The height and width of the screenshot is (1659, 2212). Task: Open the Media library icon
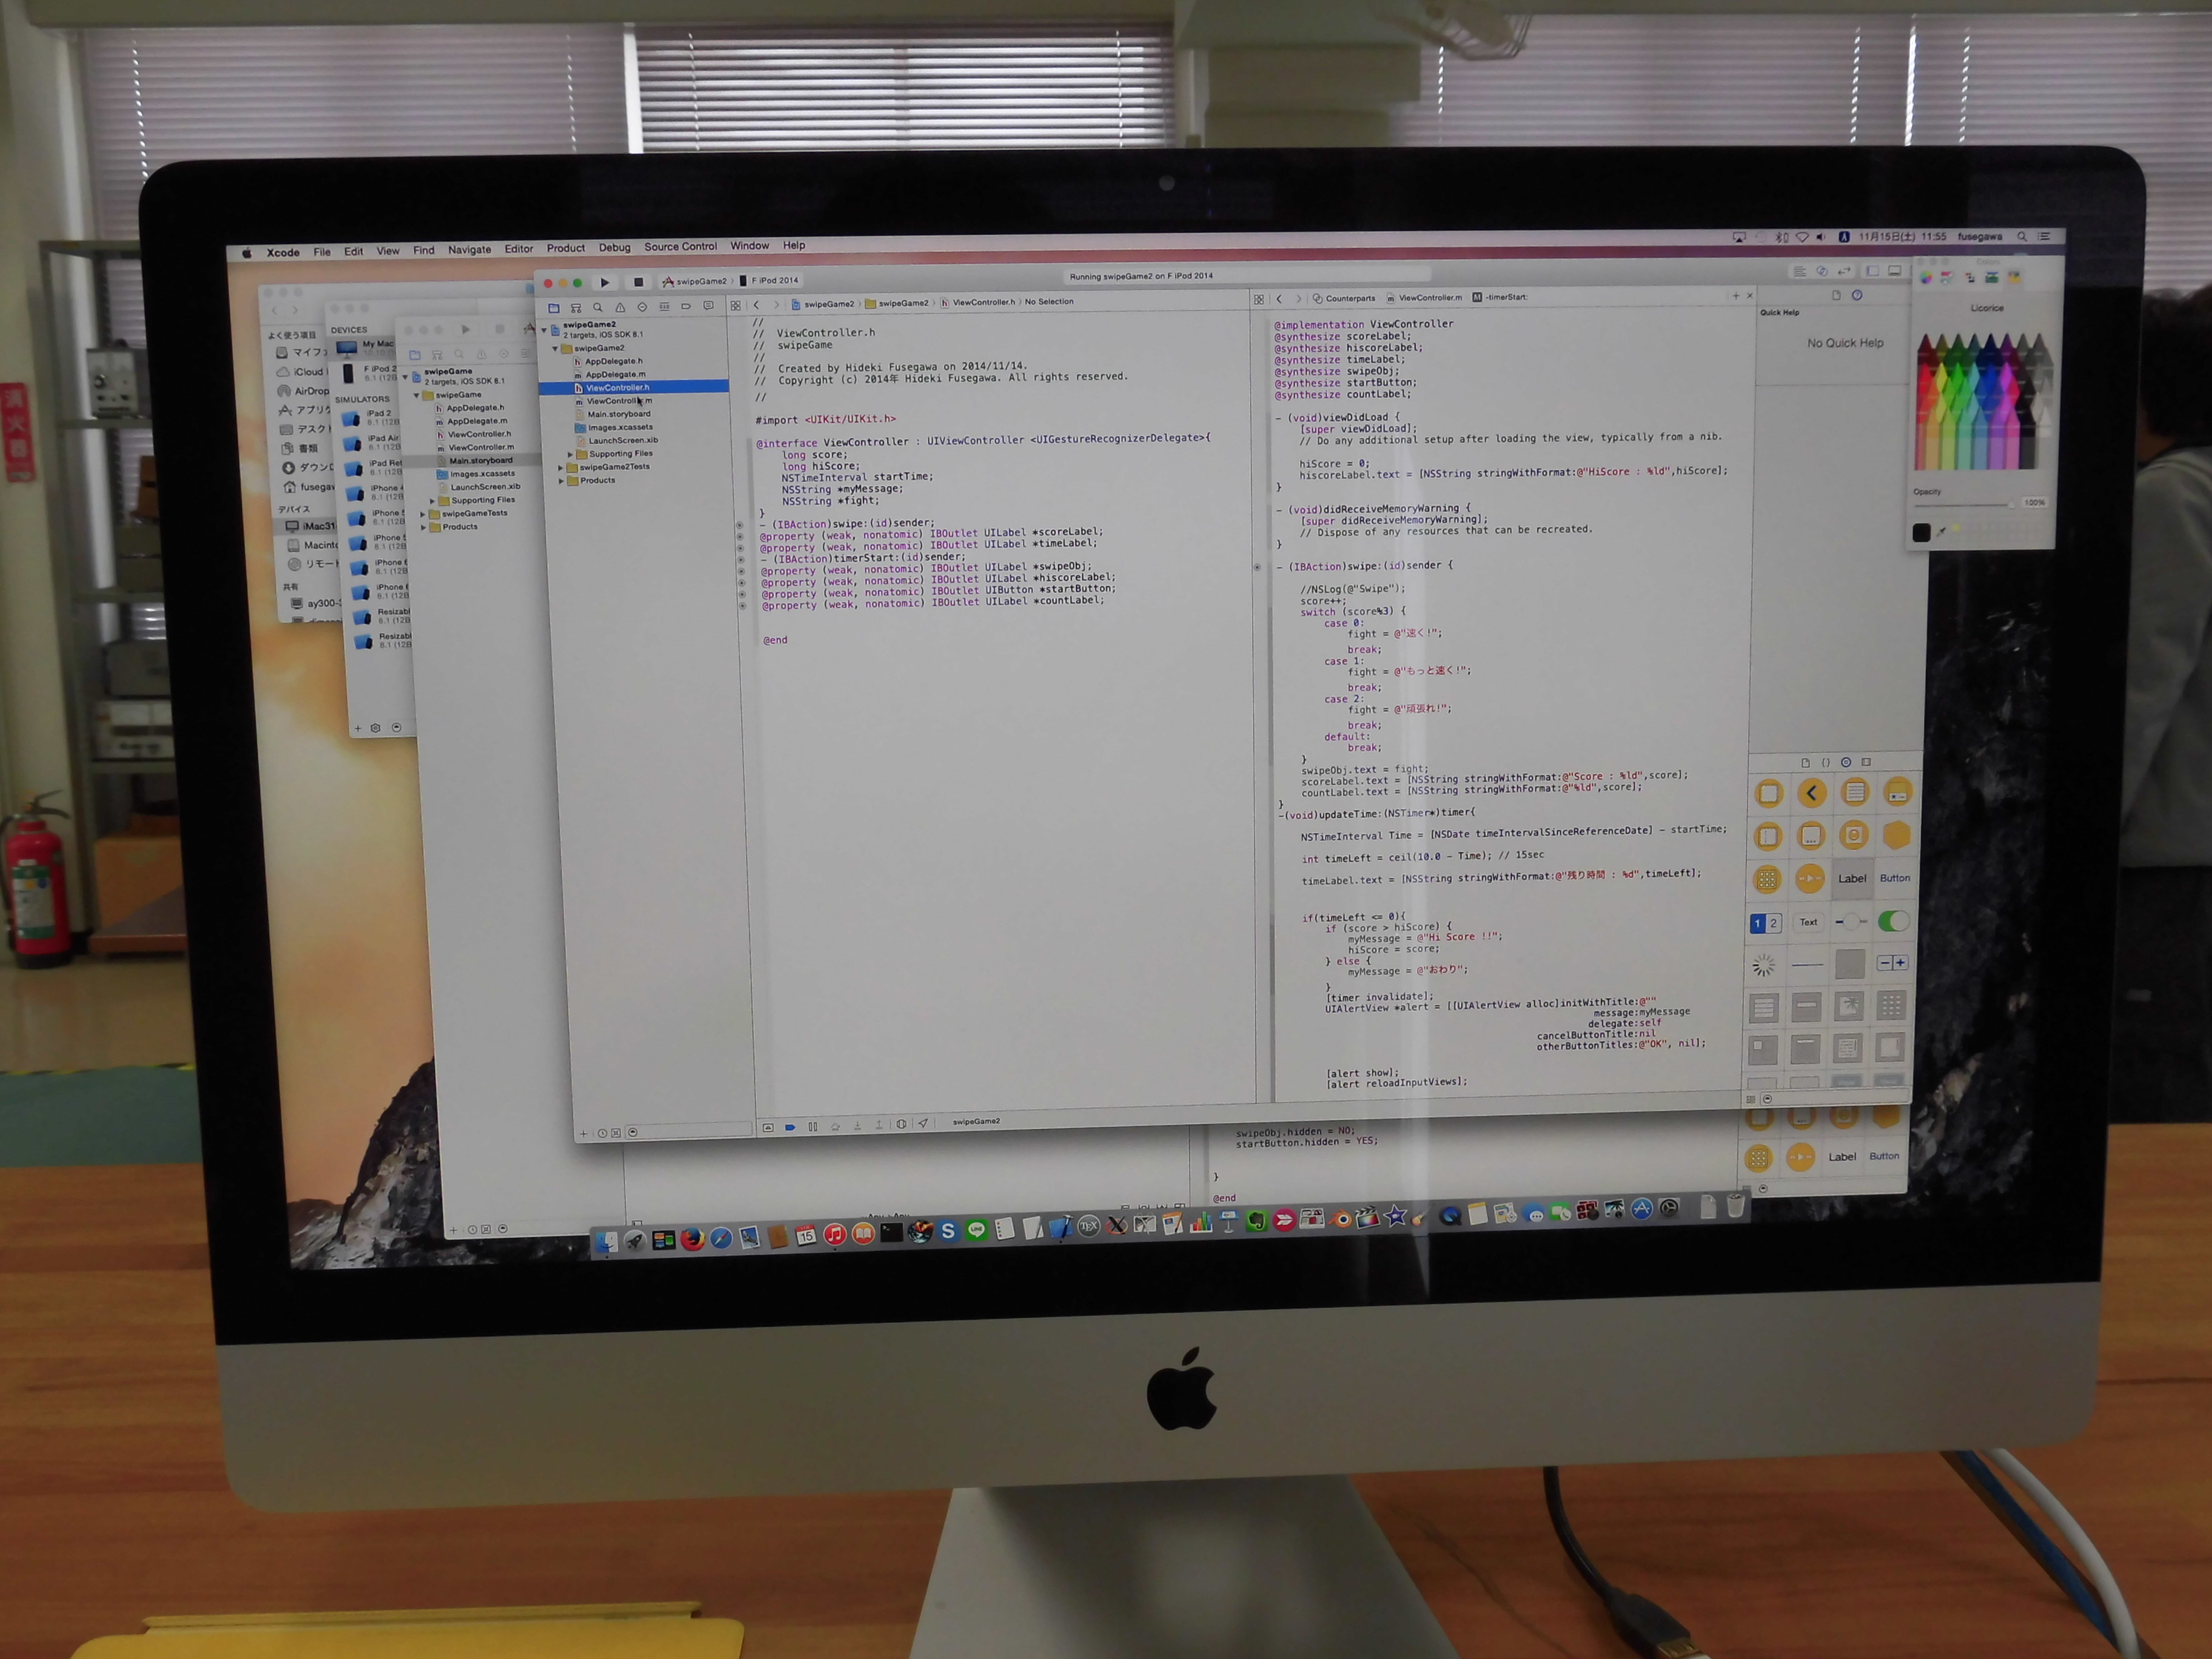[1866, 762]
